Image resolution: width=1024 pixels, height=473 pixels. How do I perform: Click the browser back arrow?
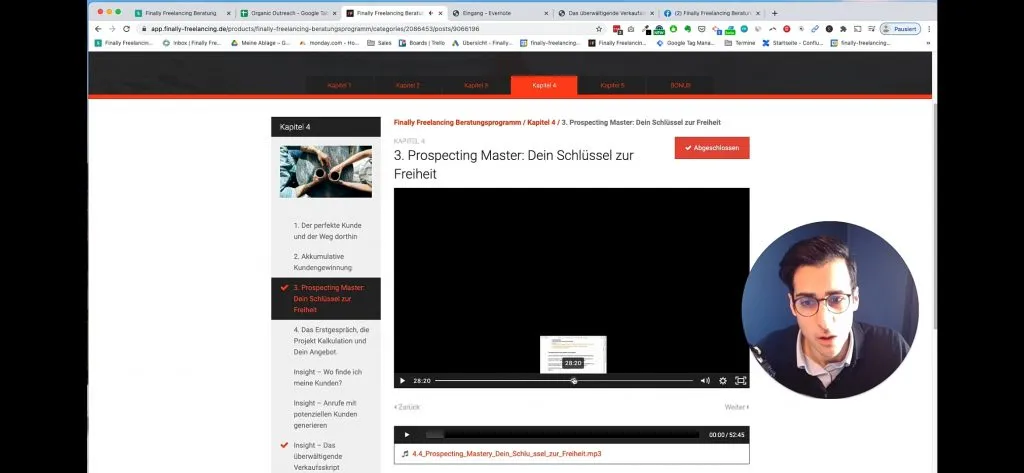[x=98, y=29]
